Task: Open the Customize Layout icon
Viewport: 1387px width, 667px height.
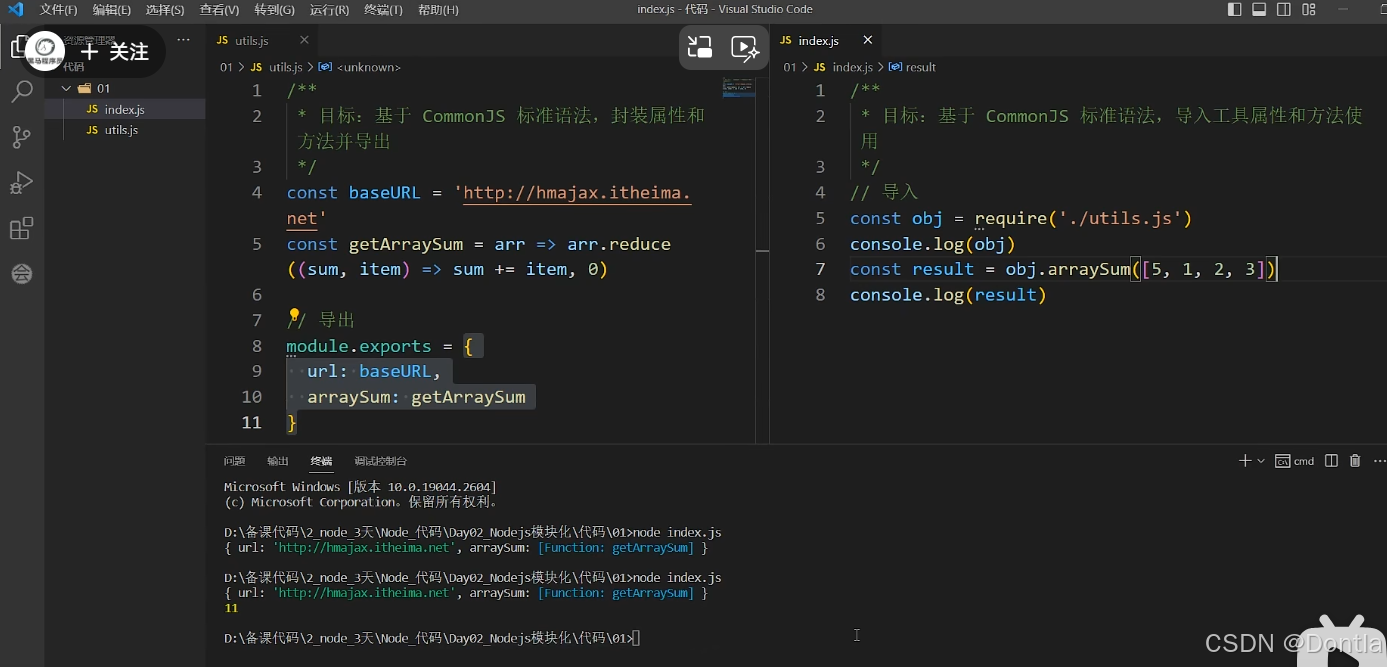Action: pos(1308,9)
